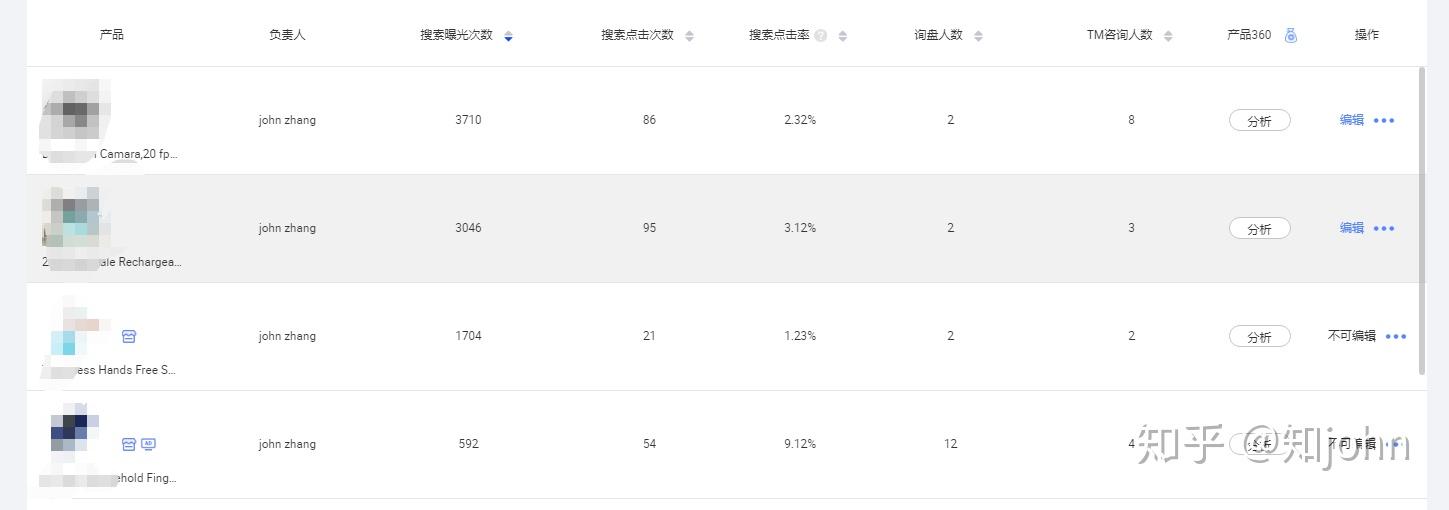
Task: Sort by 询盘人数 column
Action: pyautogui.click(x=978, y=36)
